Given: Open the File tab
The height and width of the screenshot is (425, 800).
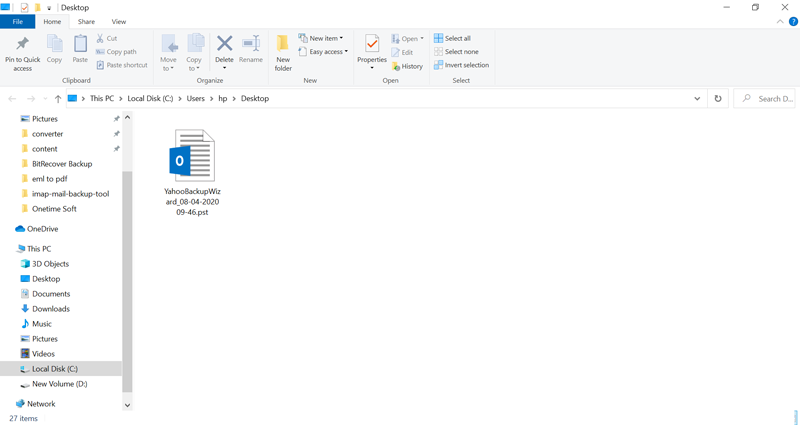Looking at the screenshot, I should pyautogui.click(x=17, y=21).
